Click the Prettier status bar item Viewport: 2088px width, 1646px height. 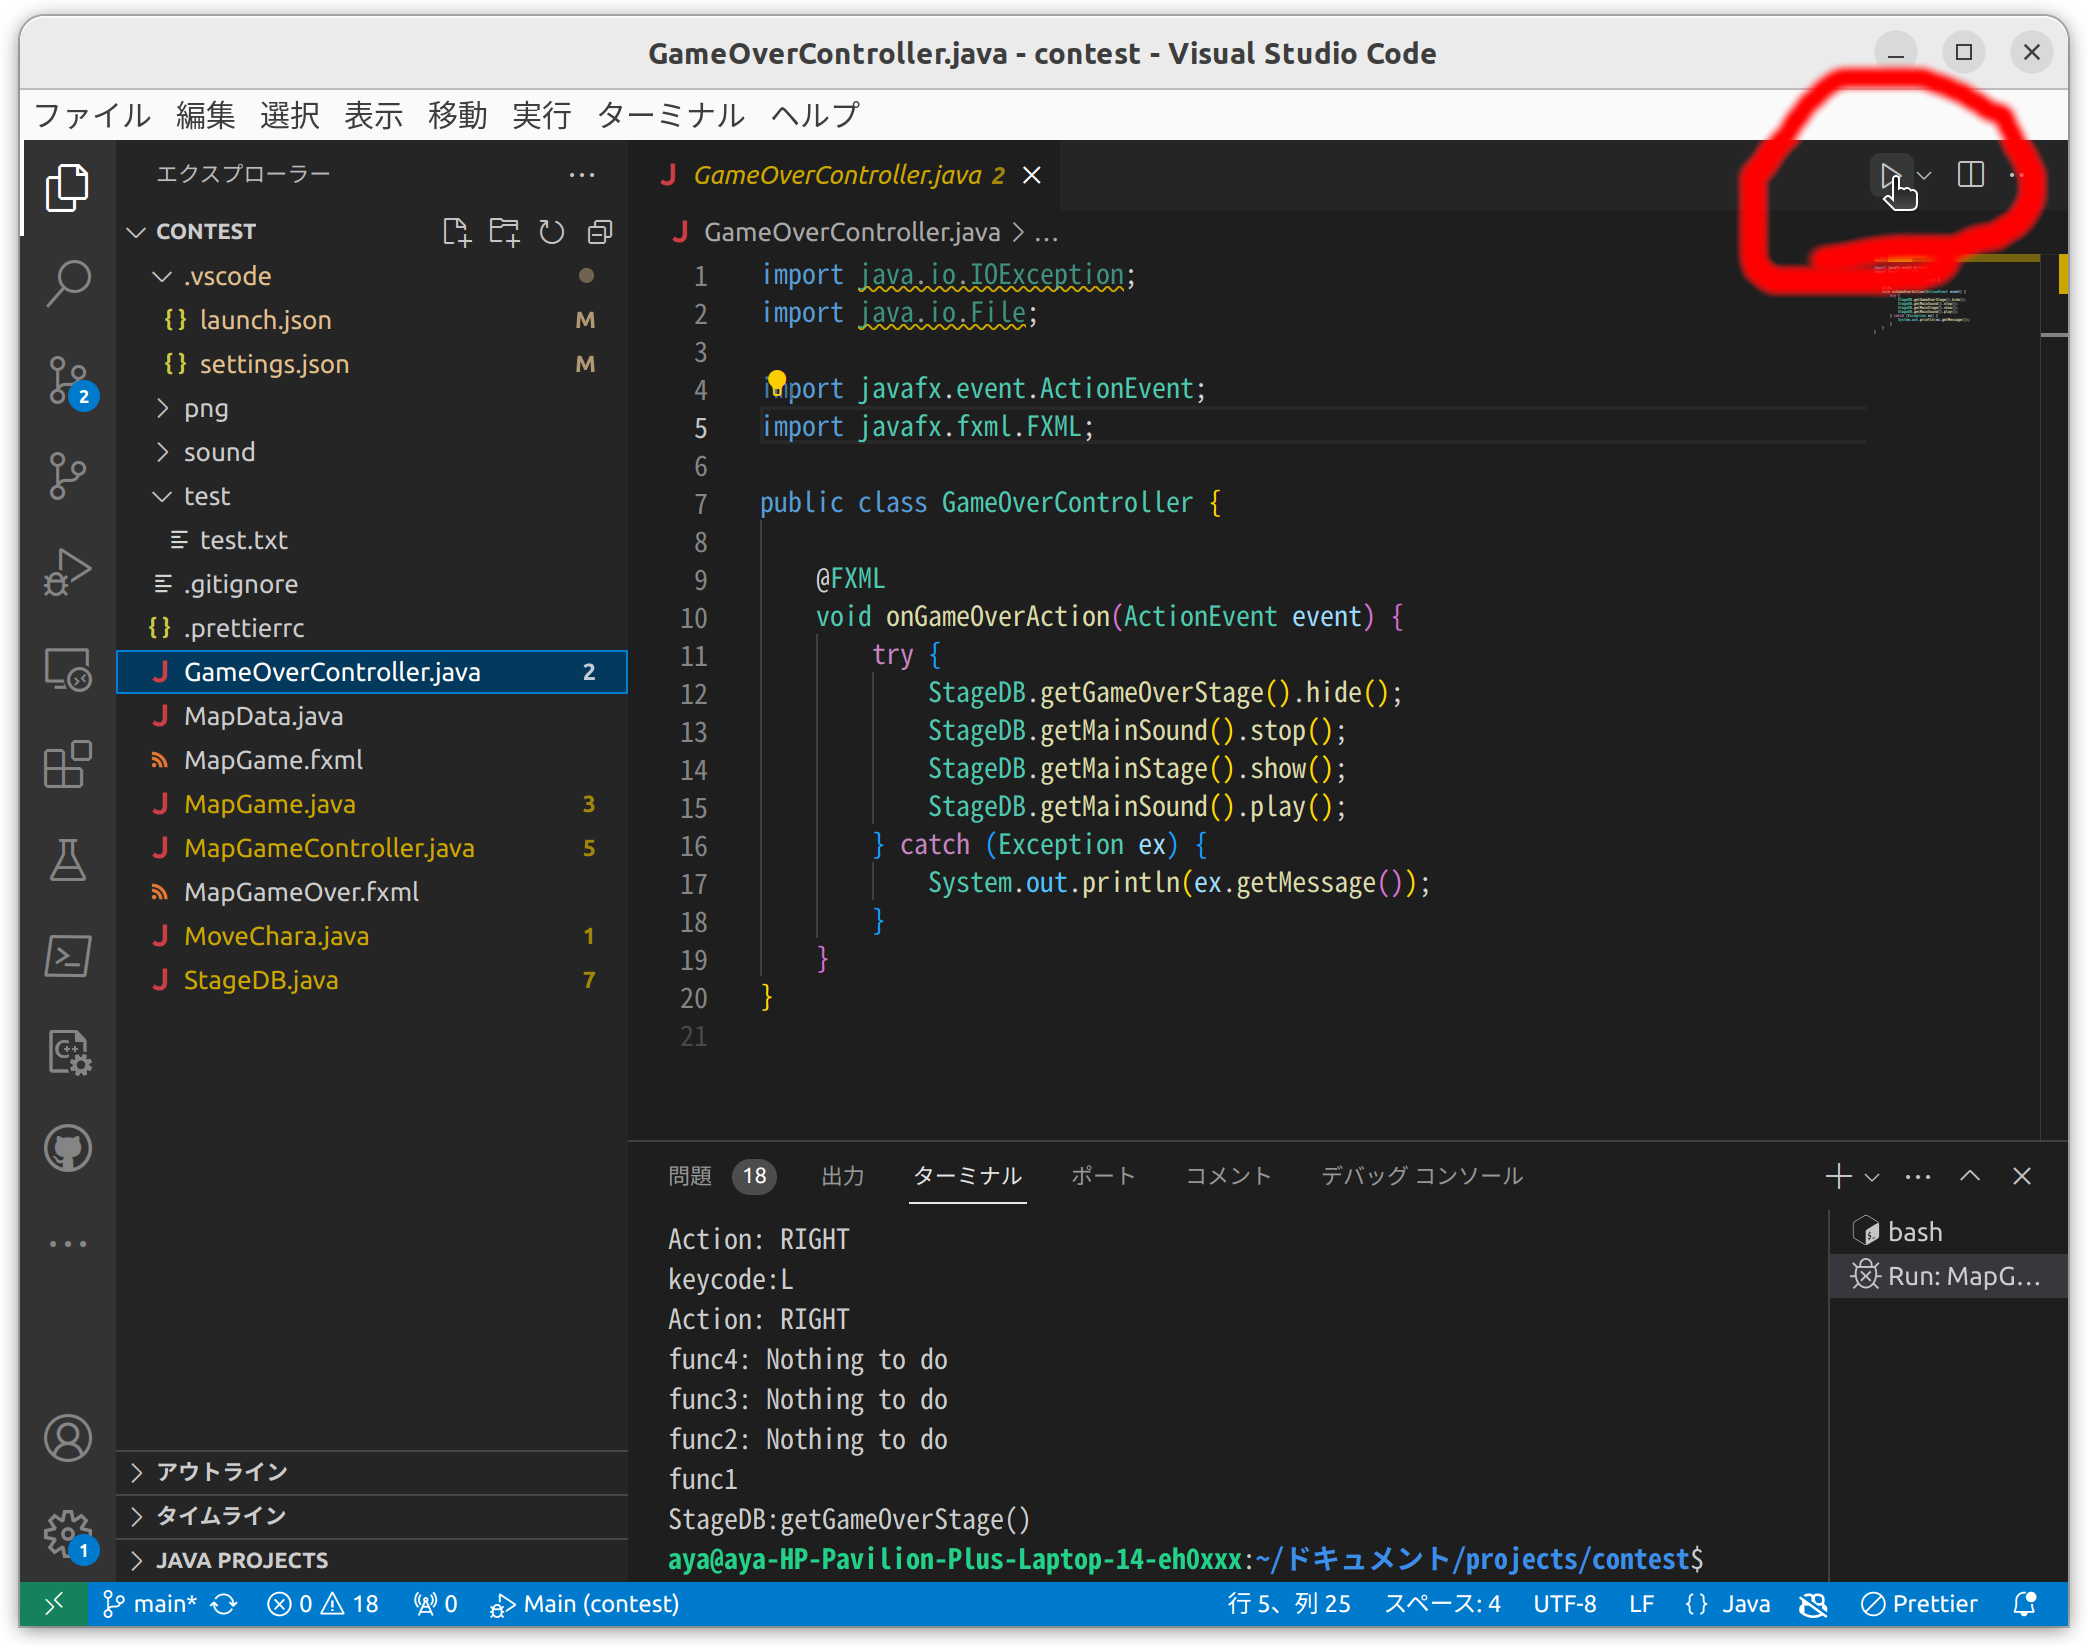coord(1918,1603)
